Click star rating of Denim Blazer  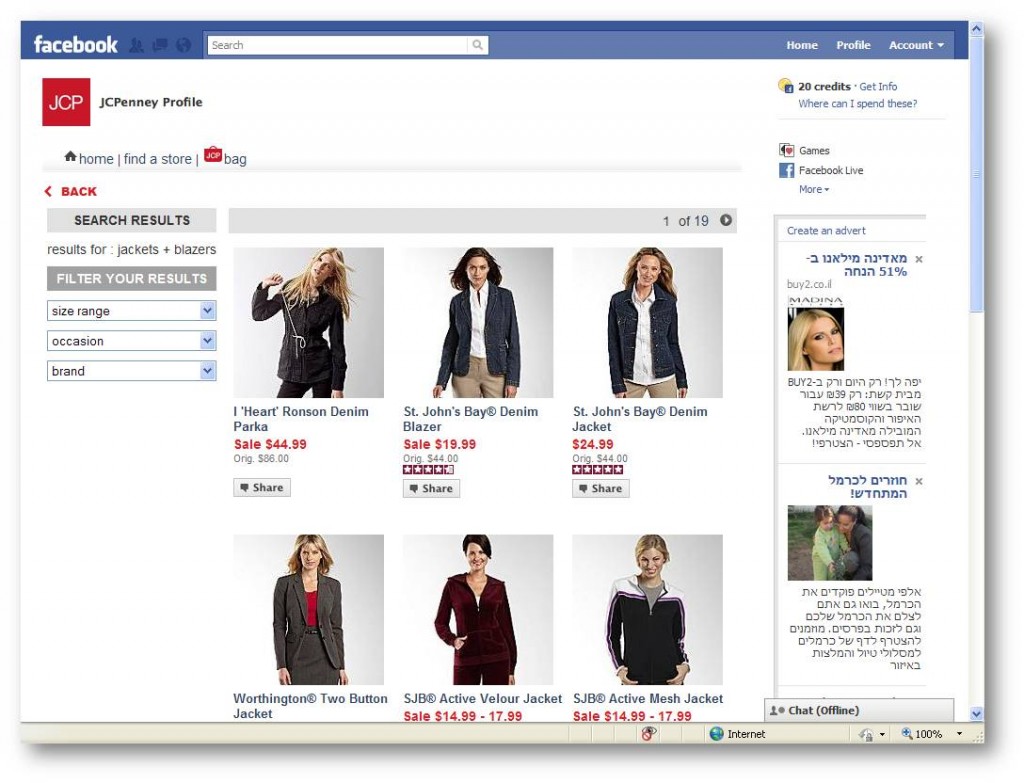(x=428, y=470)
